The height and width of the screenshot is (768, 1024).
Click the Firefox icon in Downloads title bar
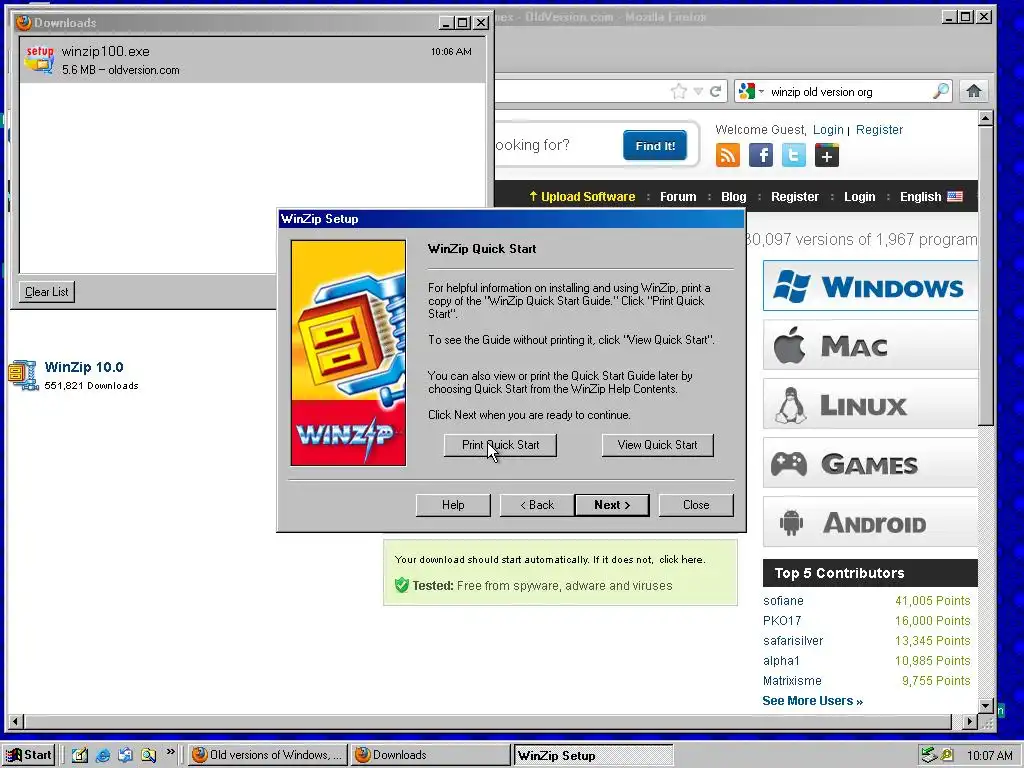pos(24,22)
